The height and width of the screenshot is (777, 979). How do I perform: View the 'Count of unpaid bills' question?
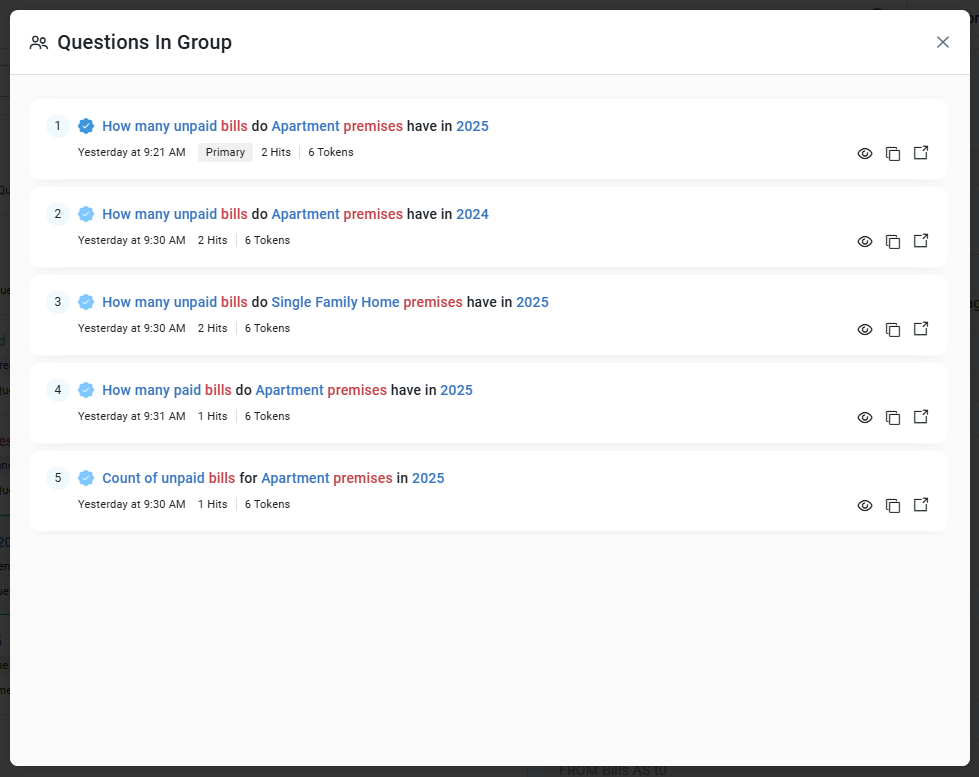(x=865, y=506)
